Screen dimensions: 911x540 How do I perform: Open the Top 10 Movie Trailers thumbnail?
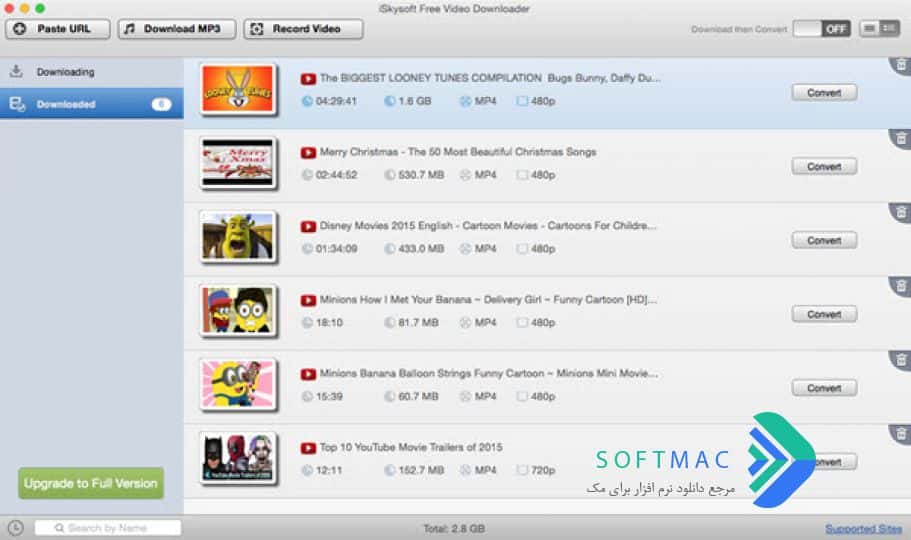coord(238,458)
